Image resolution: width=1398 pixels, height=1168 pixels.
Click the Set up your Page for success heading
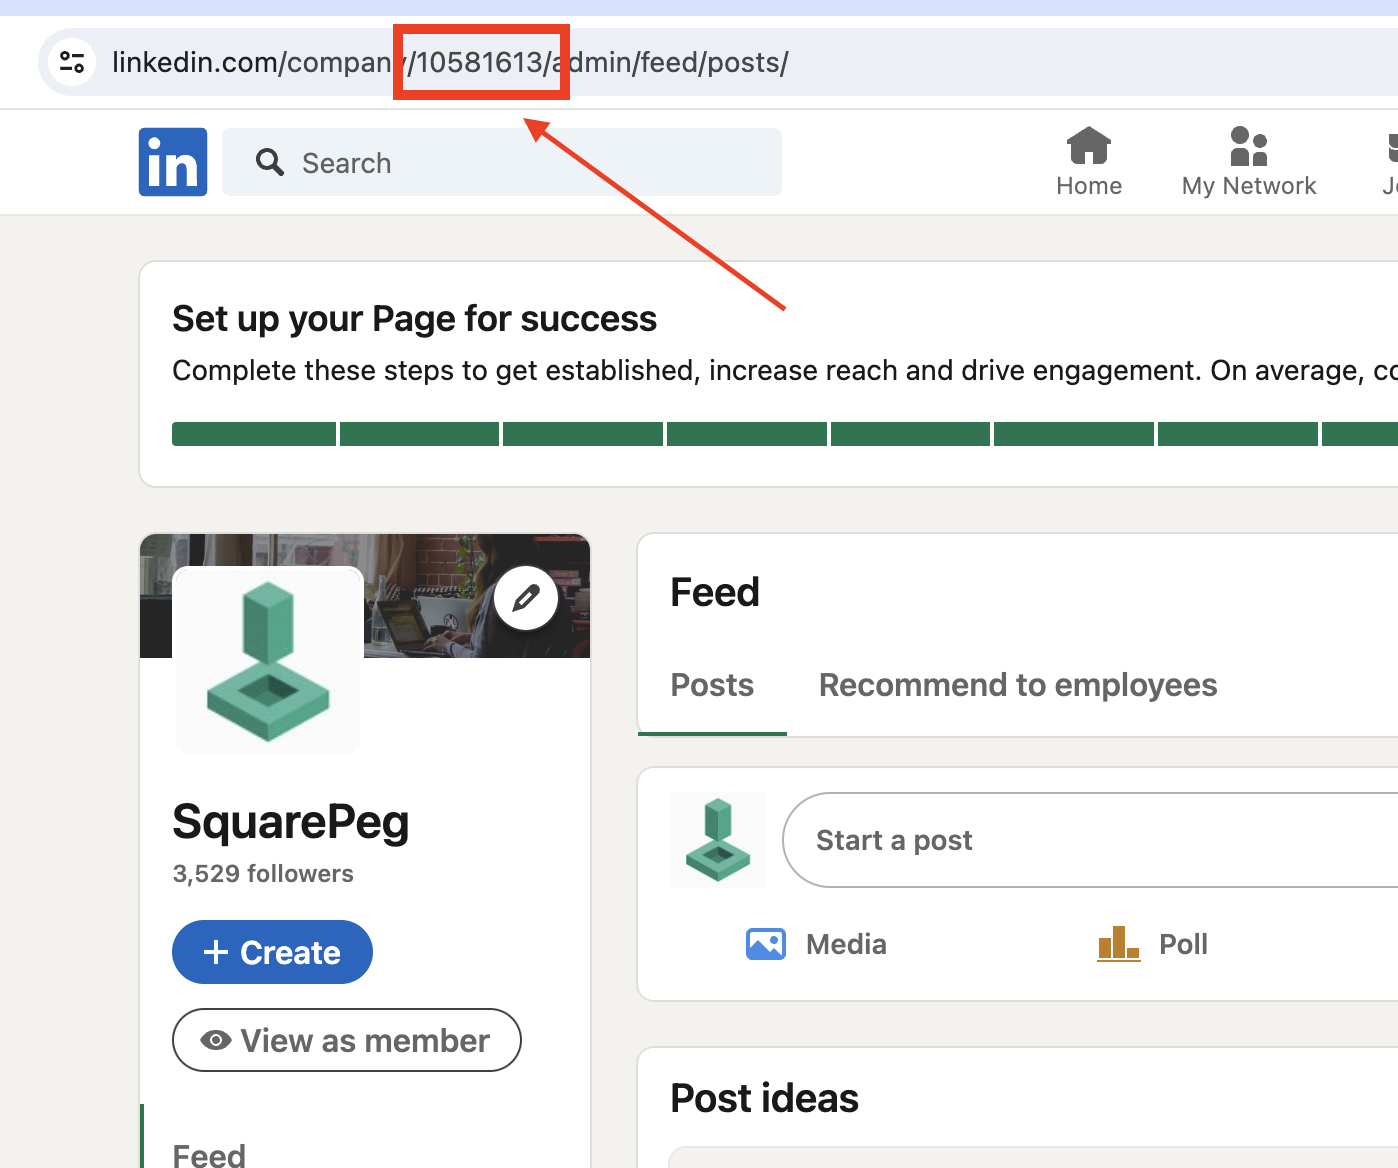point(414,319)
